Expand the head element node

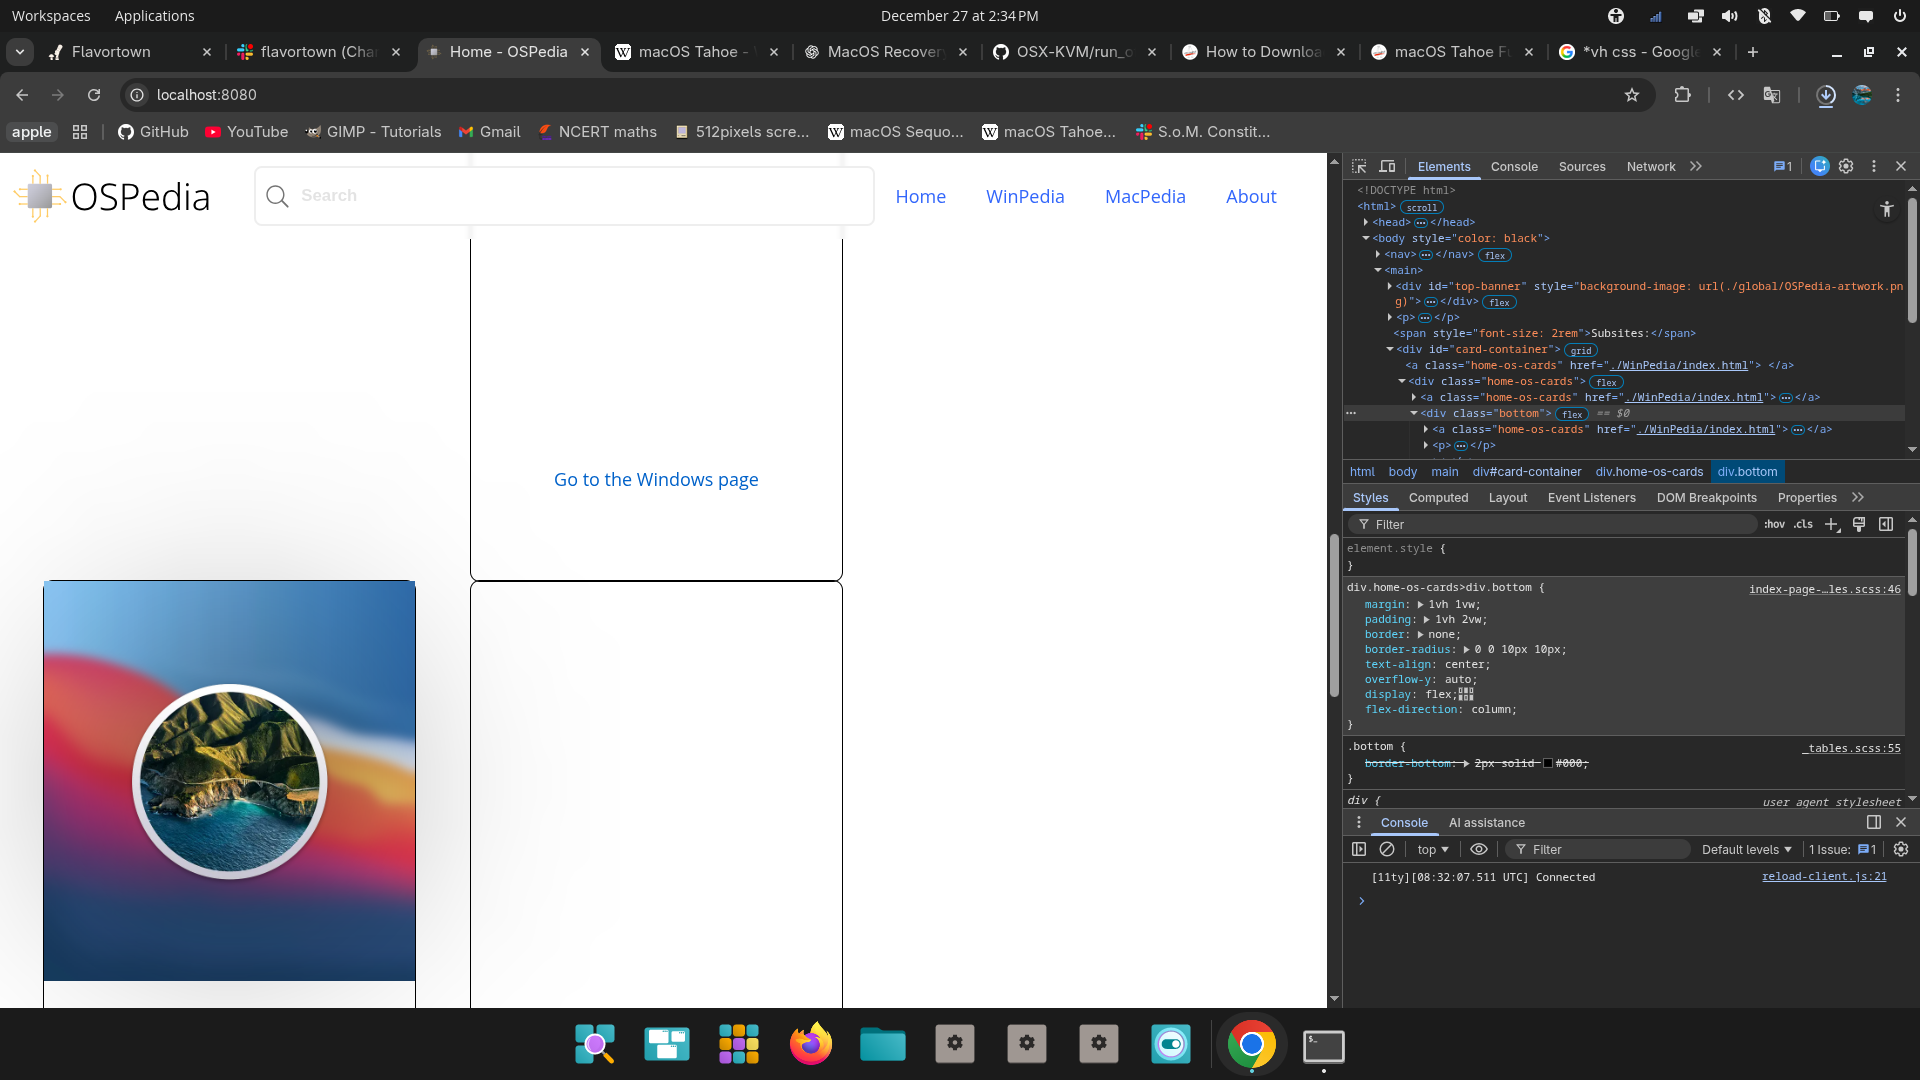[x=1366, y=222]
